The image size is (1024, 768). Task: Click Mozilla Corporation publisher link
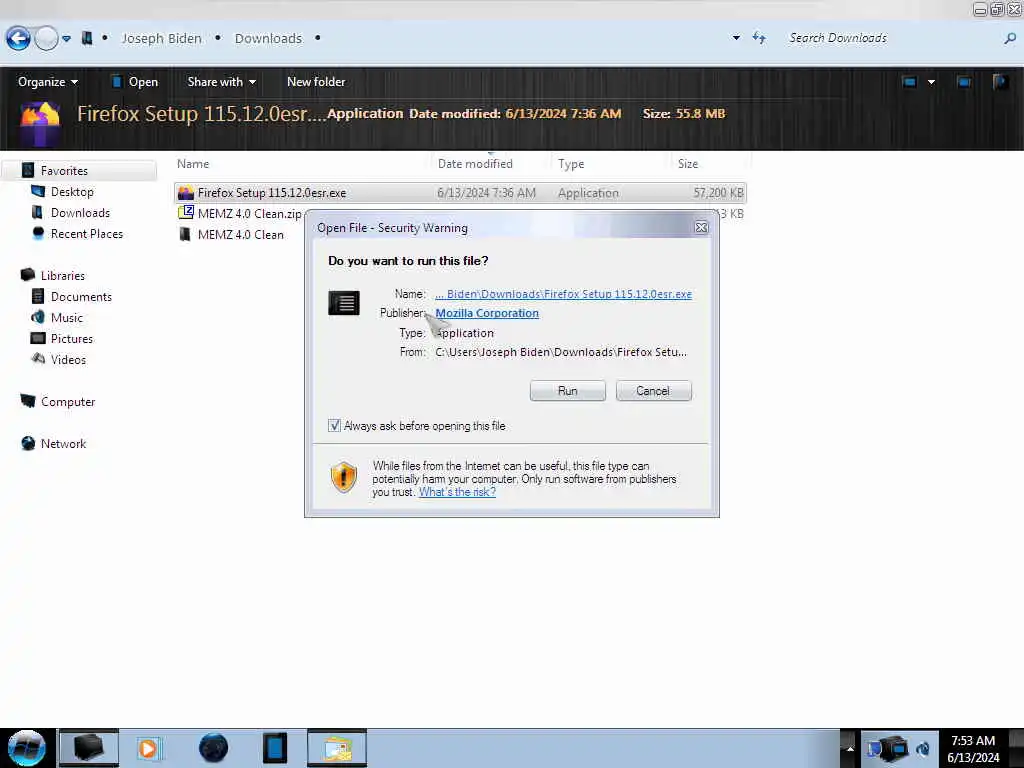pos(487,313)
